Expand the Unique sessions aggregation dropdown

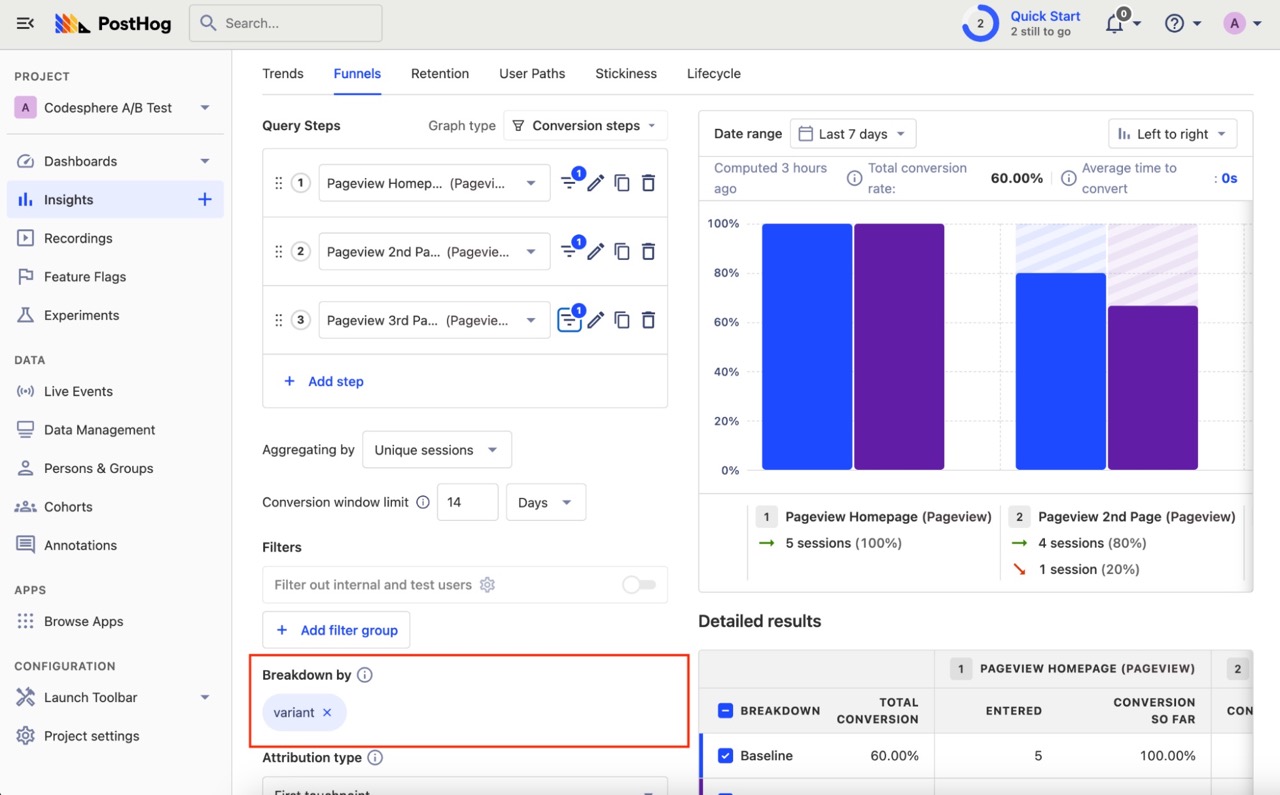pos(436,450)
